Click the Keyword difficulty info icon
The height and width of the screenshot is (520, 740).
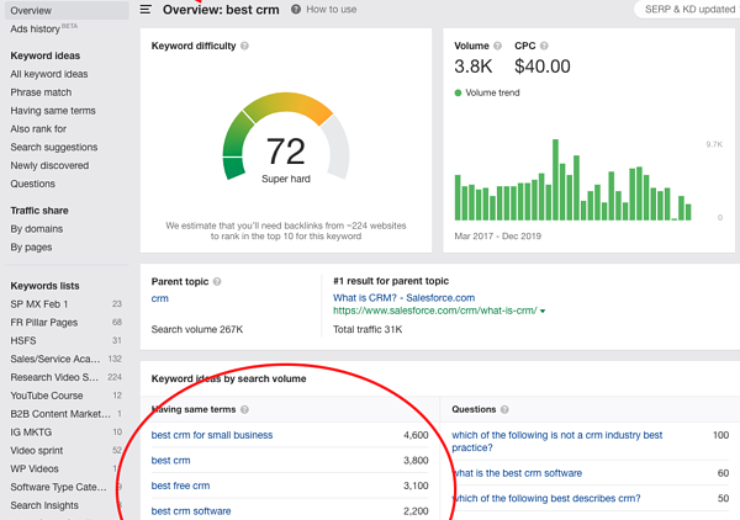click(245, 46)
